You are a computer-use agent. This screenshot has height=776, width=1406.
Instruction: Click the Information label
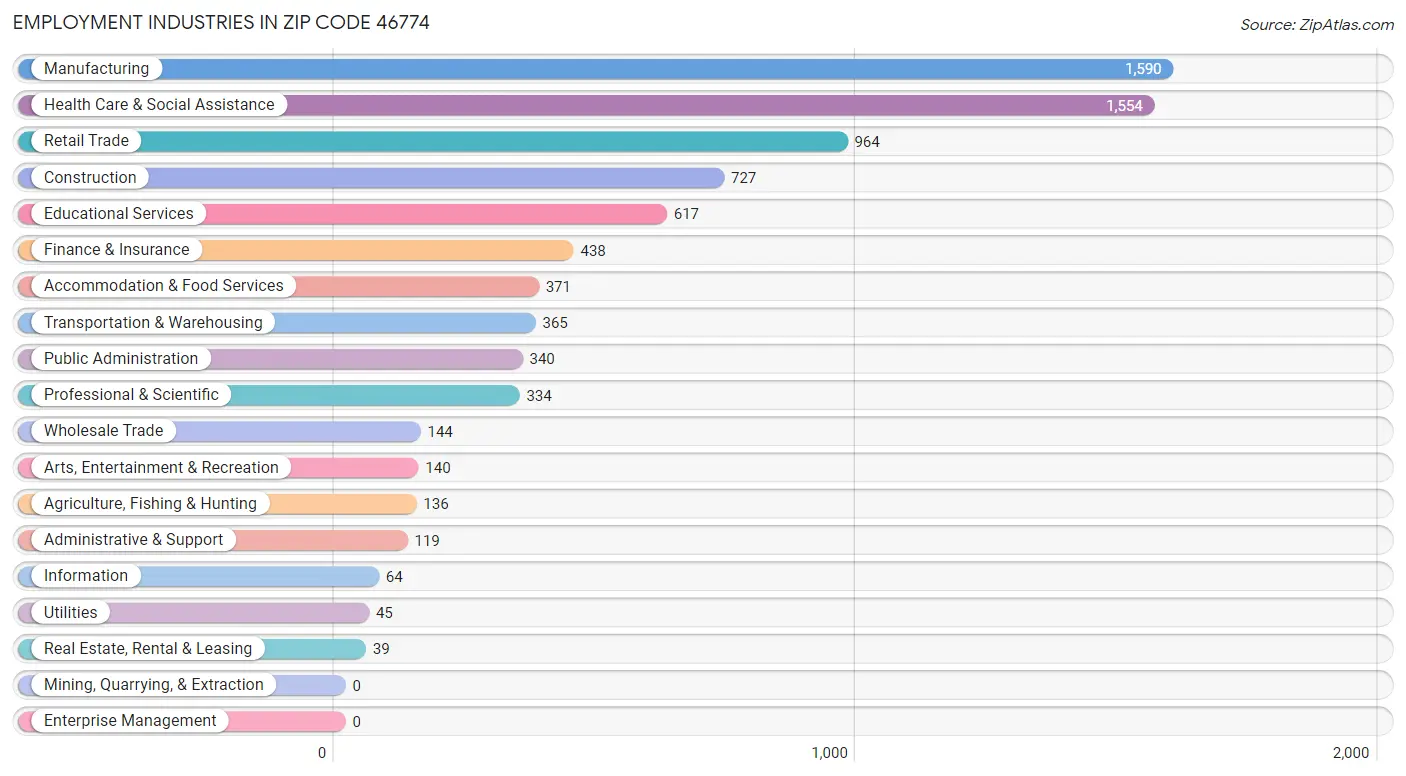point(86,576)
